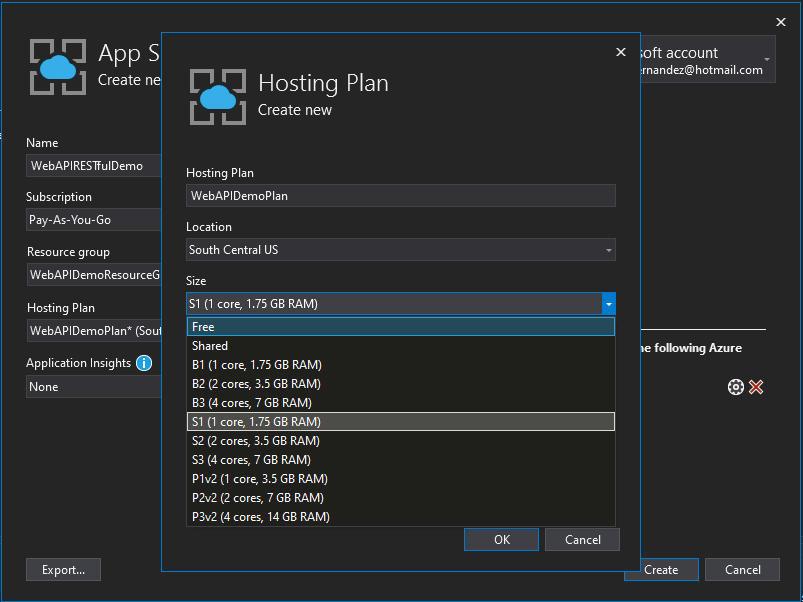Select P2v2 (2 cores, 7 GB RAM)
This screenshot has height=602, width=803.
(401, 498)
